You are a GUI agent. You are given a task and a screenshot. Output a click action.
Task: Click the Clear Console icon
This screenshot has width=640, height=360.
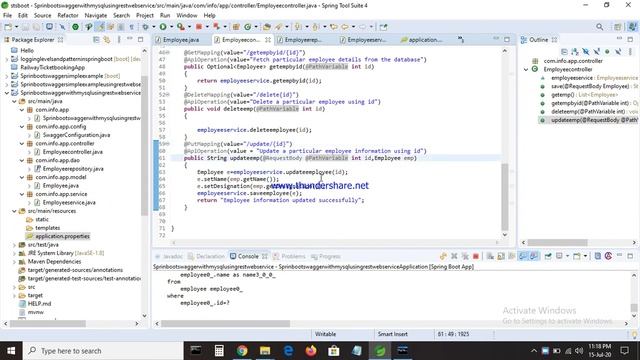(x=490, y=256)
